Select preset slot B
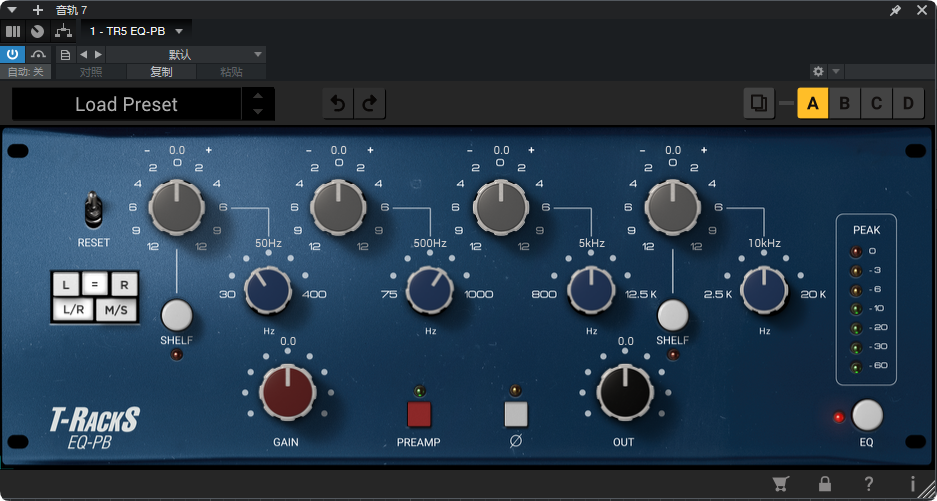The height and width of the screenshot is (501, 937). 844,103
